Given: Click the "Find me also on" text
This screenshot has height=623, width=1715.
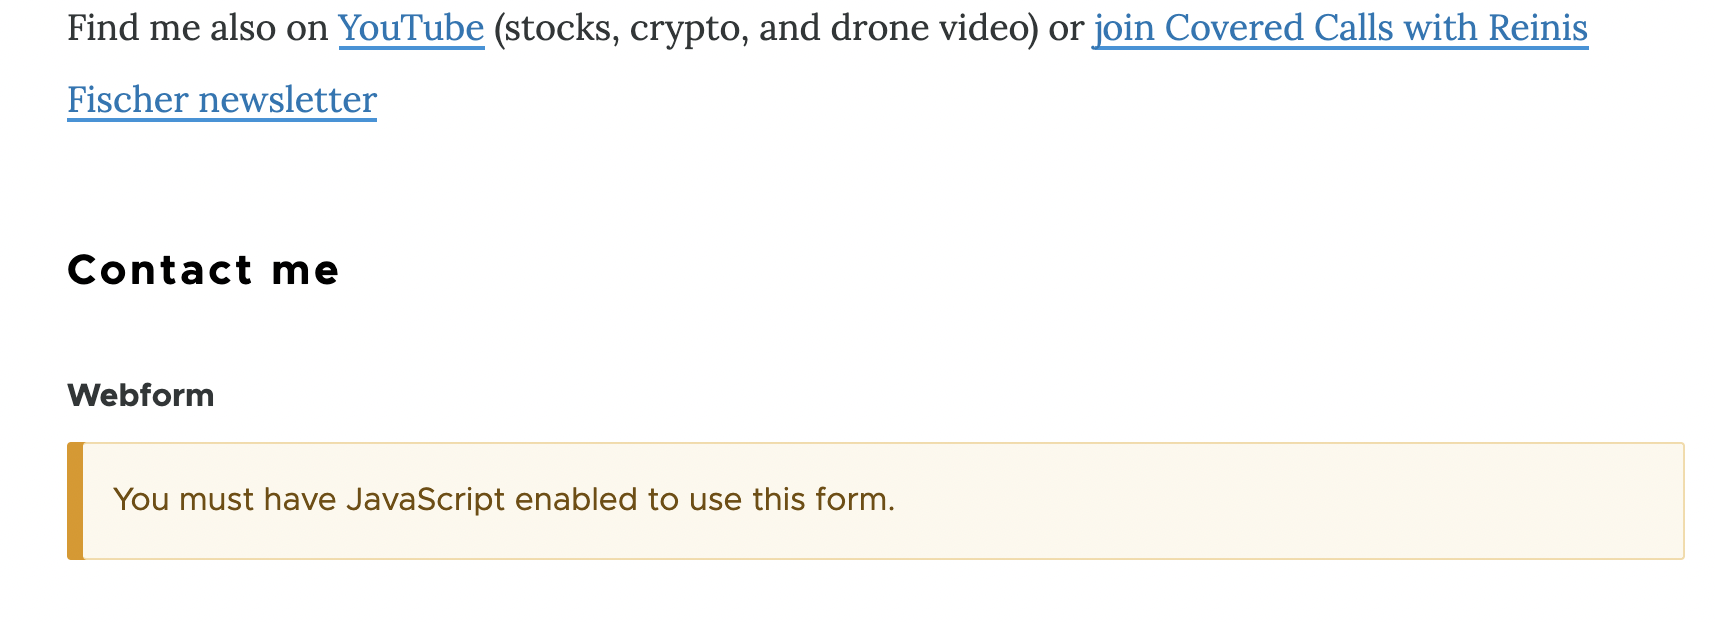Looking at the screenshot, I should 197,28.
